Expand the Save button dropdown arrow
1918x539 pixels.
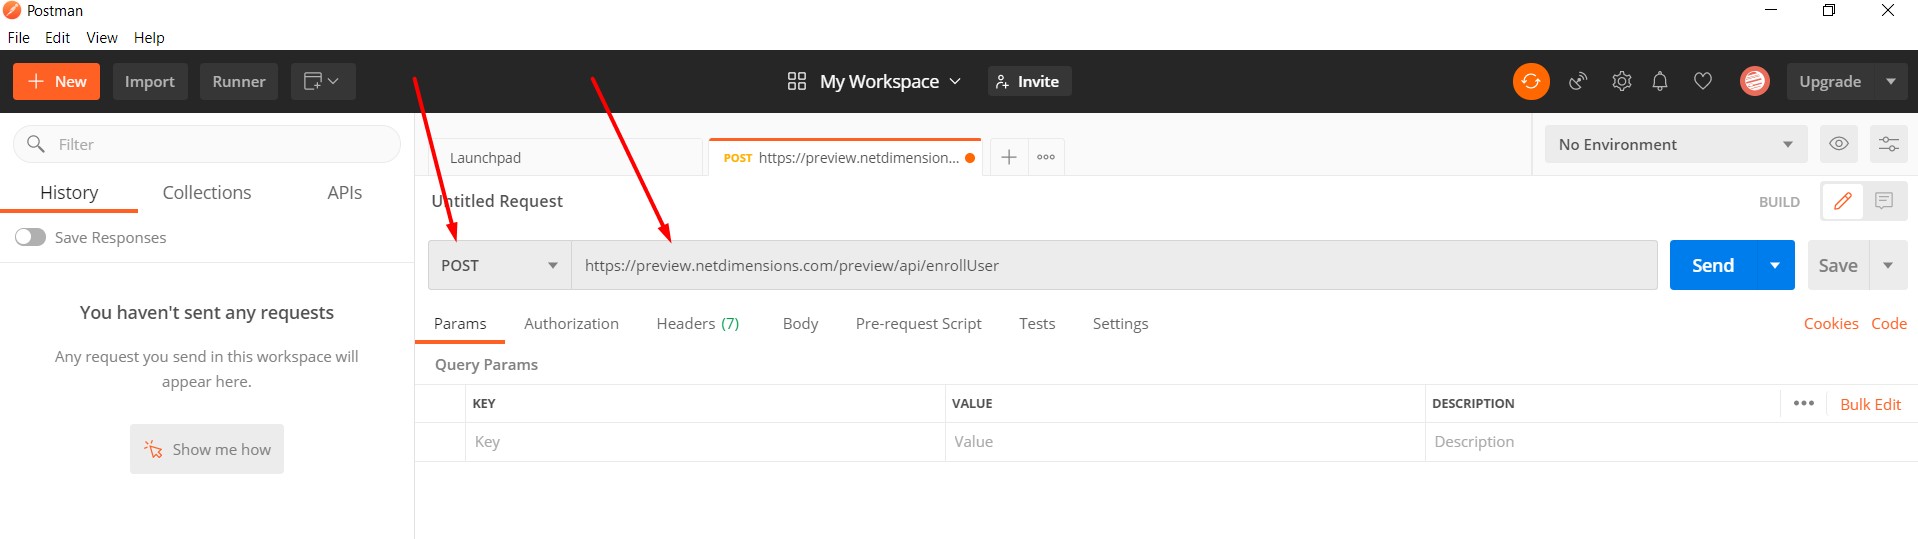[1888, 265]
